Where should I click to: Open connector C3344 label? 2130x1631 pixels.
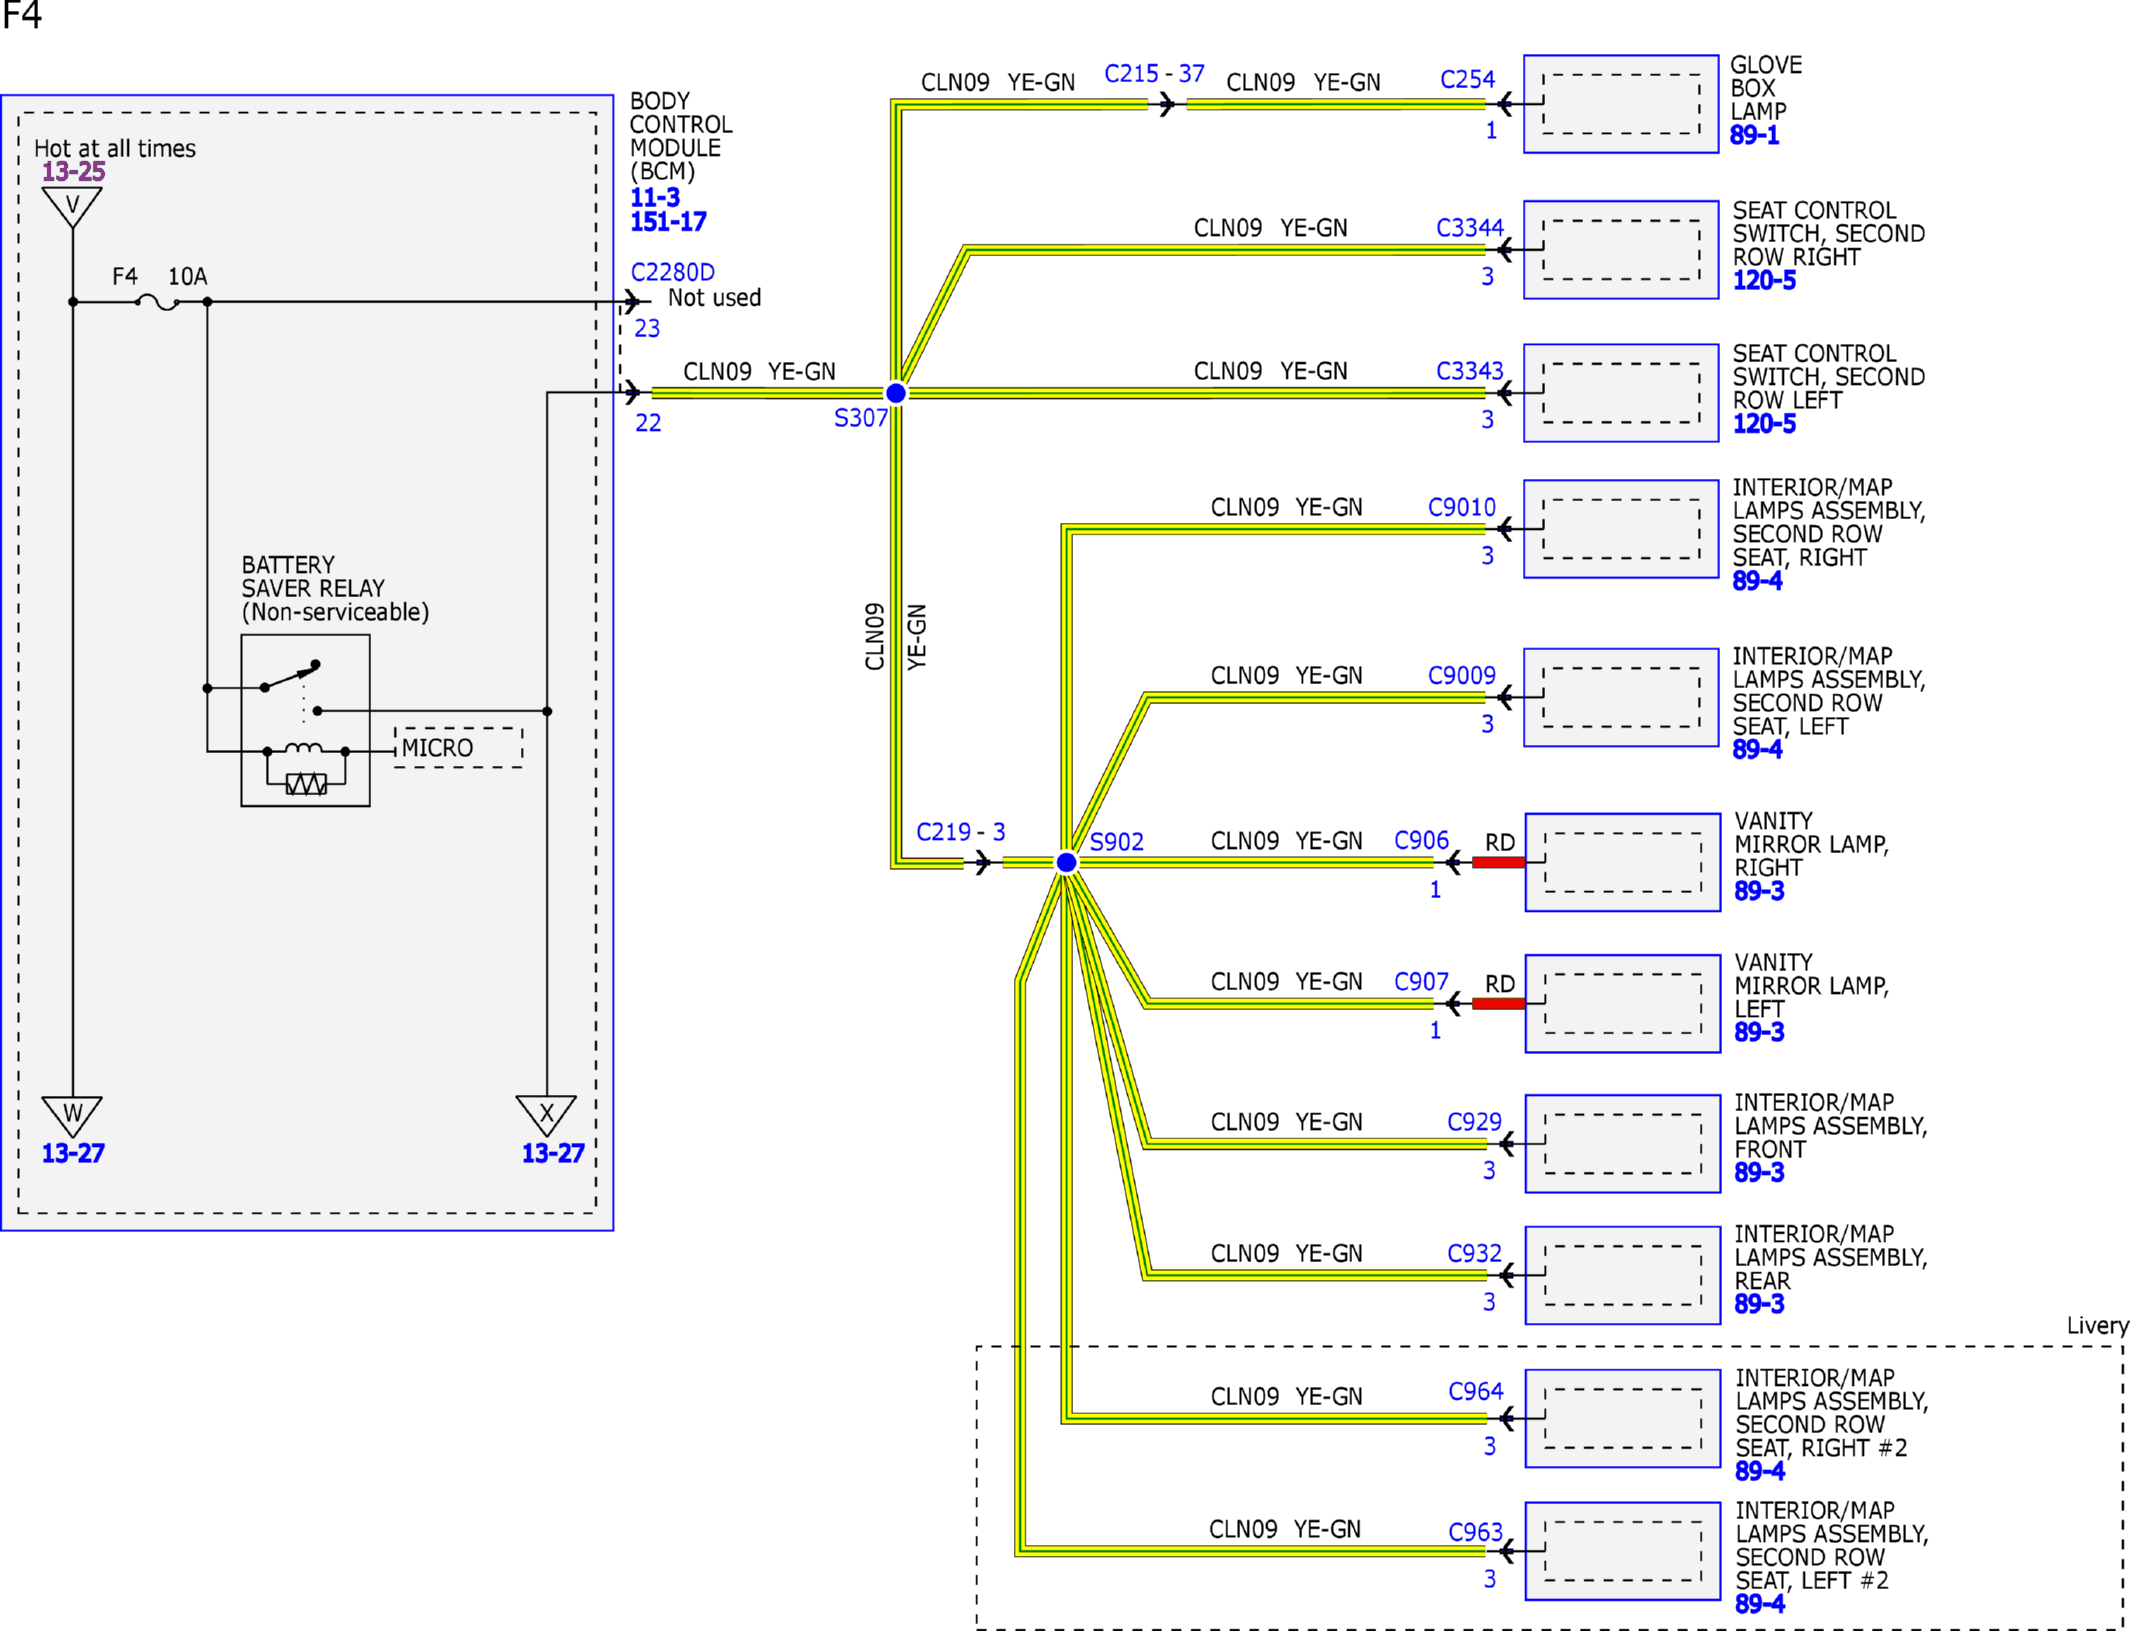(1469, 228)
